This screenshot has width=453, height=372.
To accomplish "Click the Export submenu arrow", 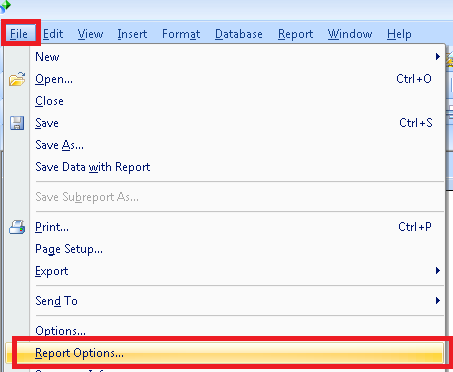I will click(x=438, y=270).
